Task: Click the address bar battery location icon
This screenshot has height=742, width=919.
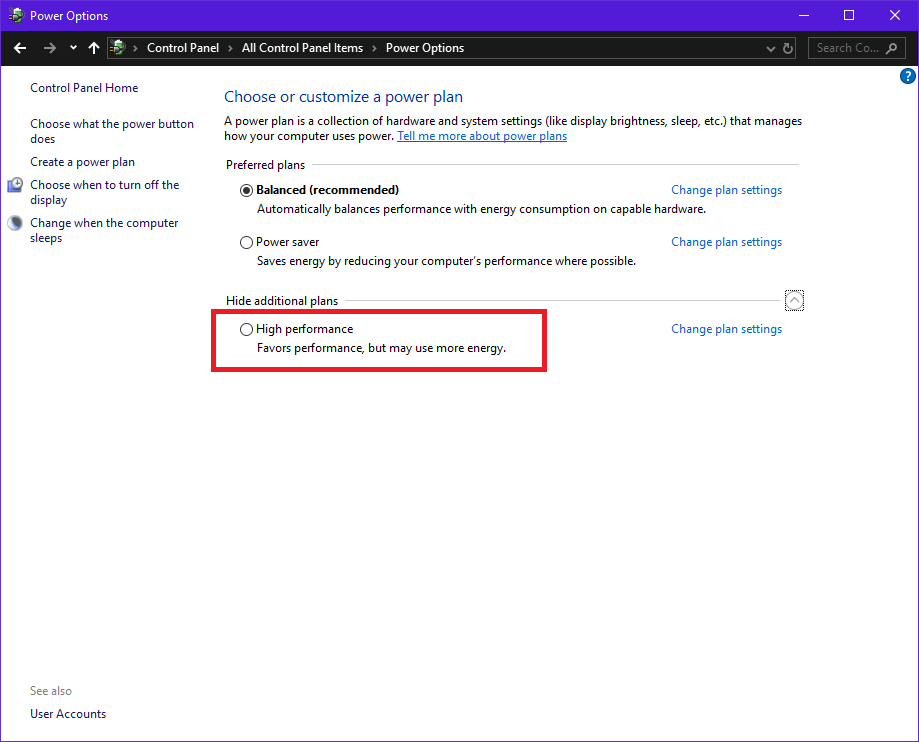Action: click(x=118, y=48)
